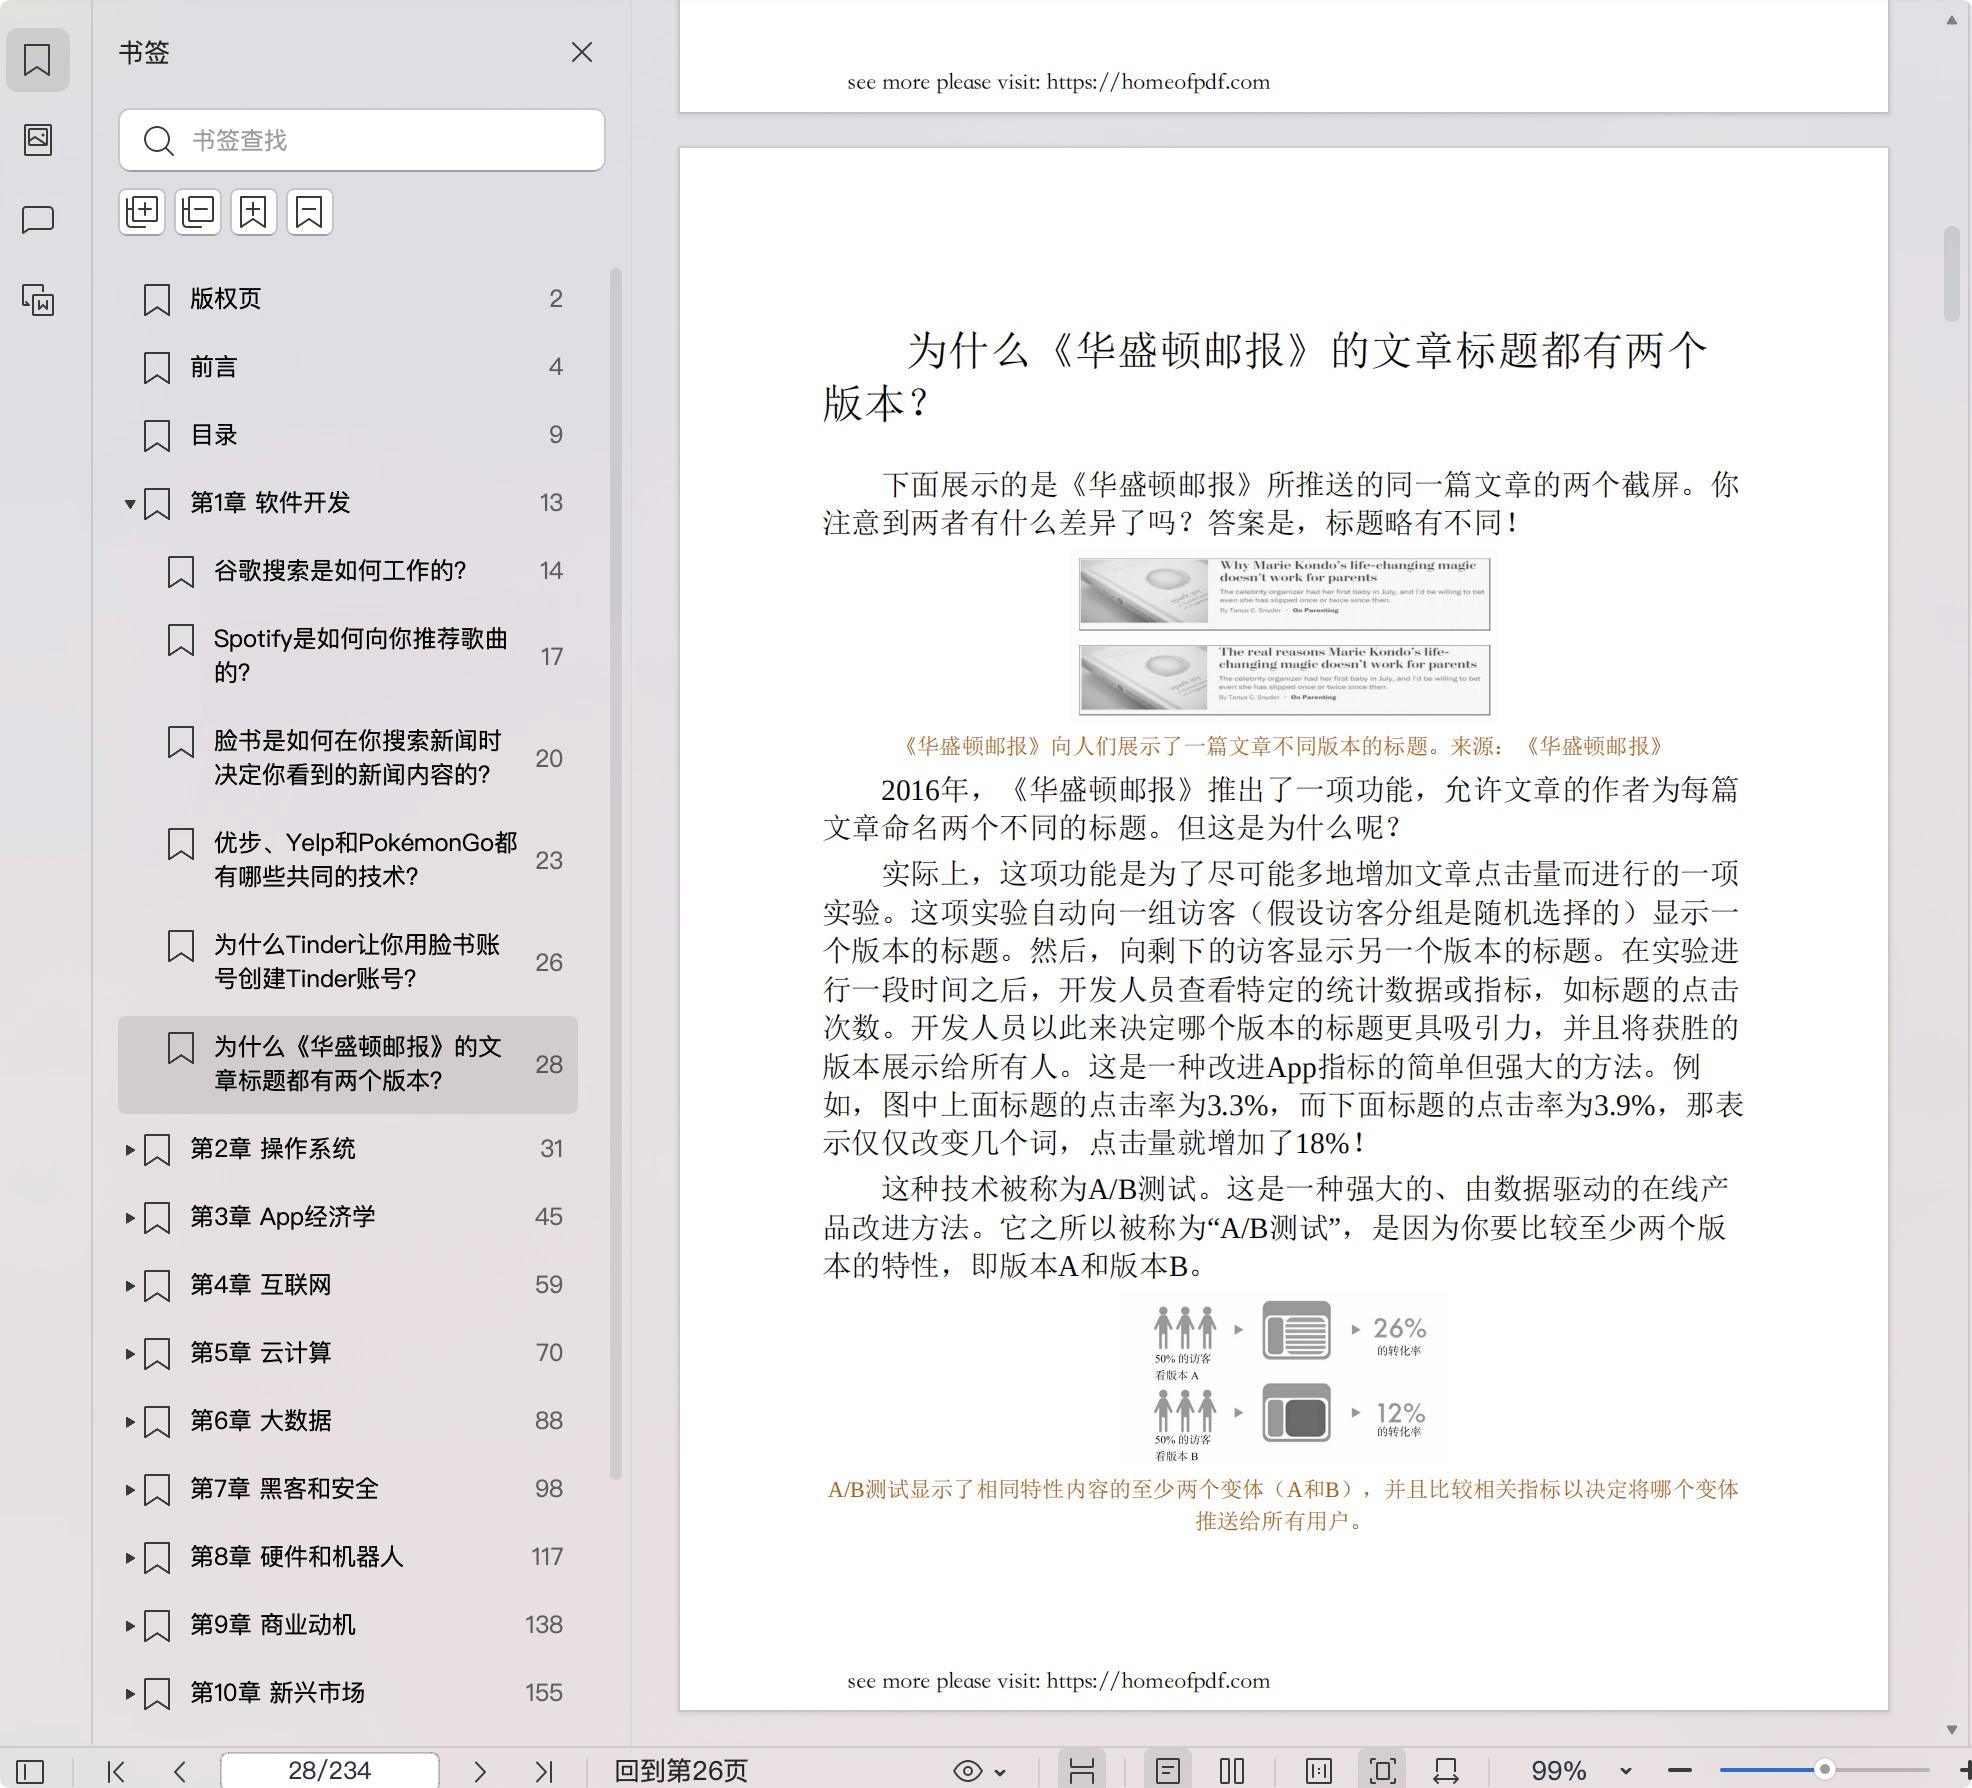Click the search magnifier icon
This screenshot has width=1972, height=1788.
158,140
